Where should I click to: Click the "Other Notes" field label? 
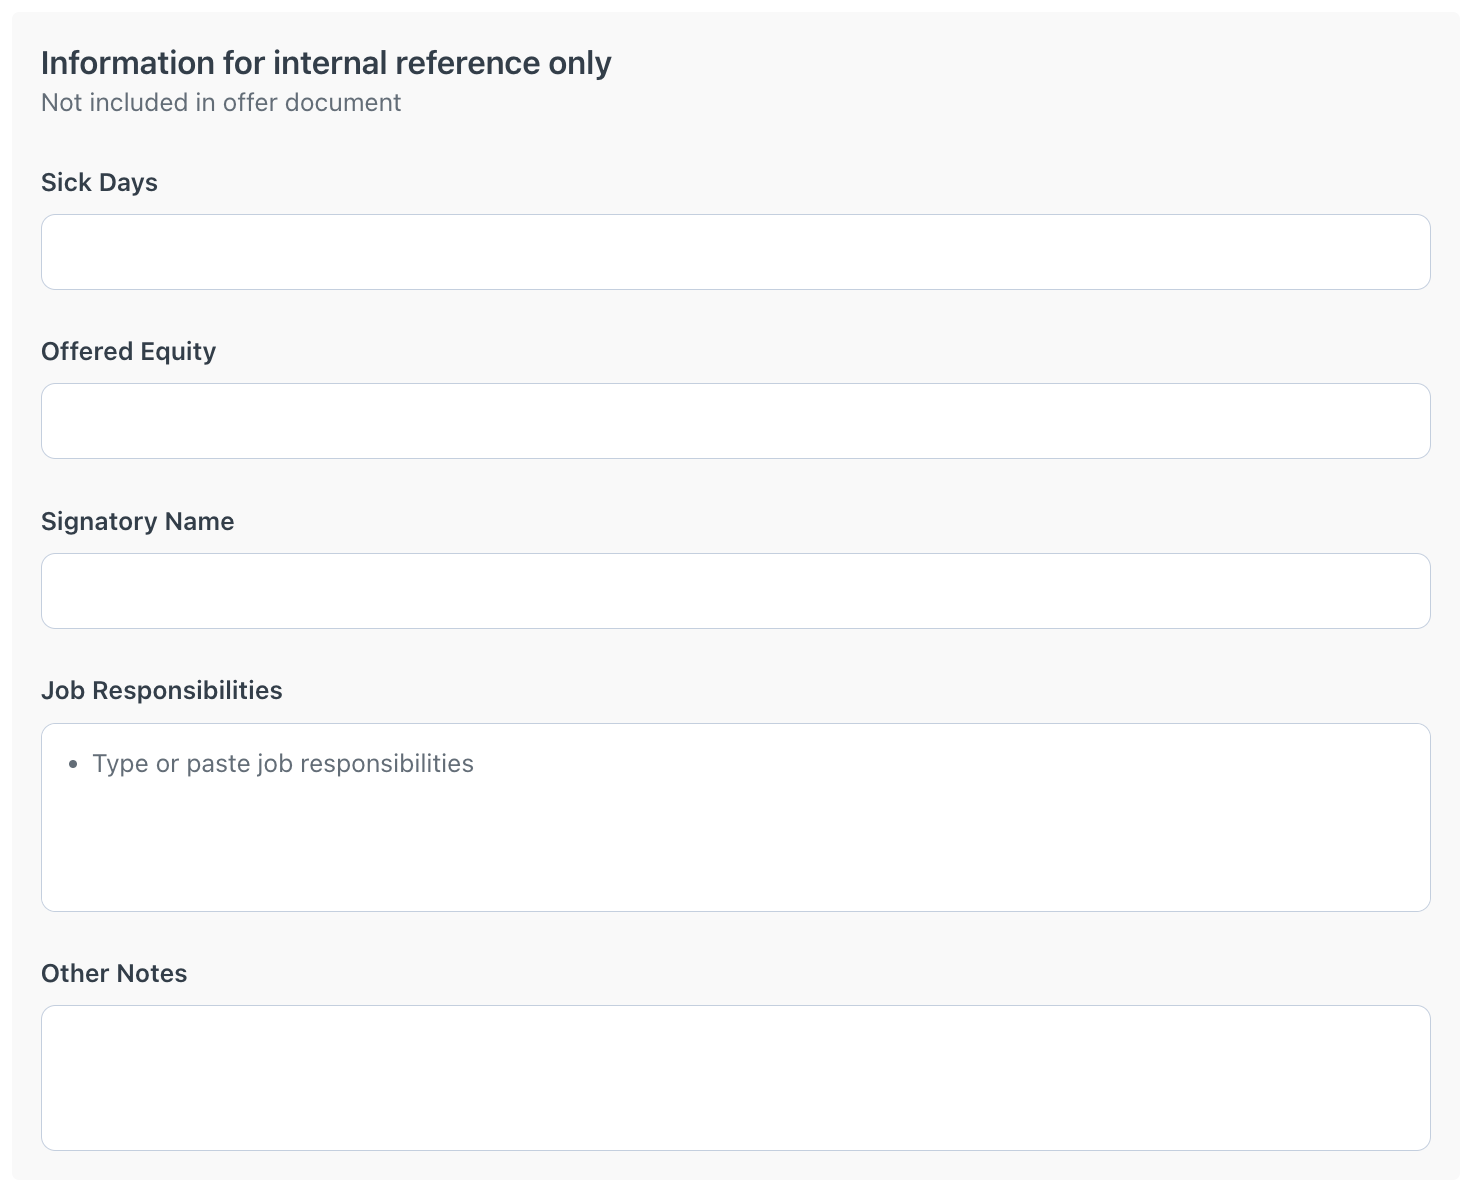pyautogui.click(x=114, y=974)
